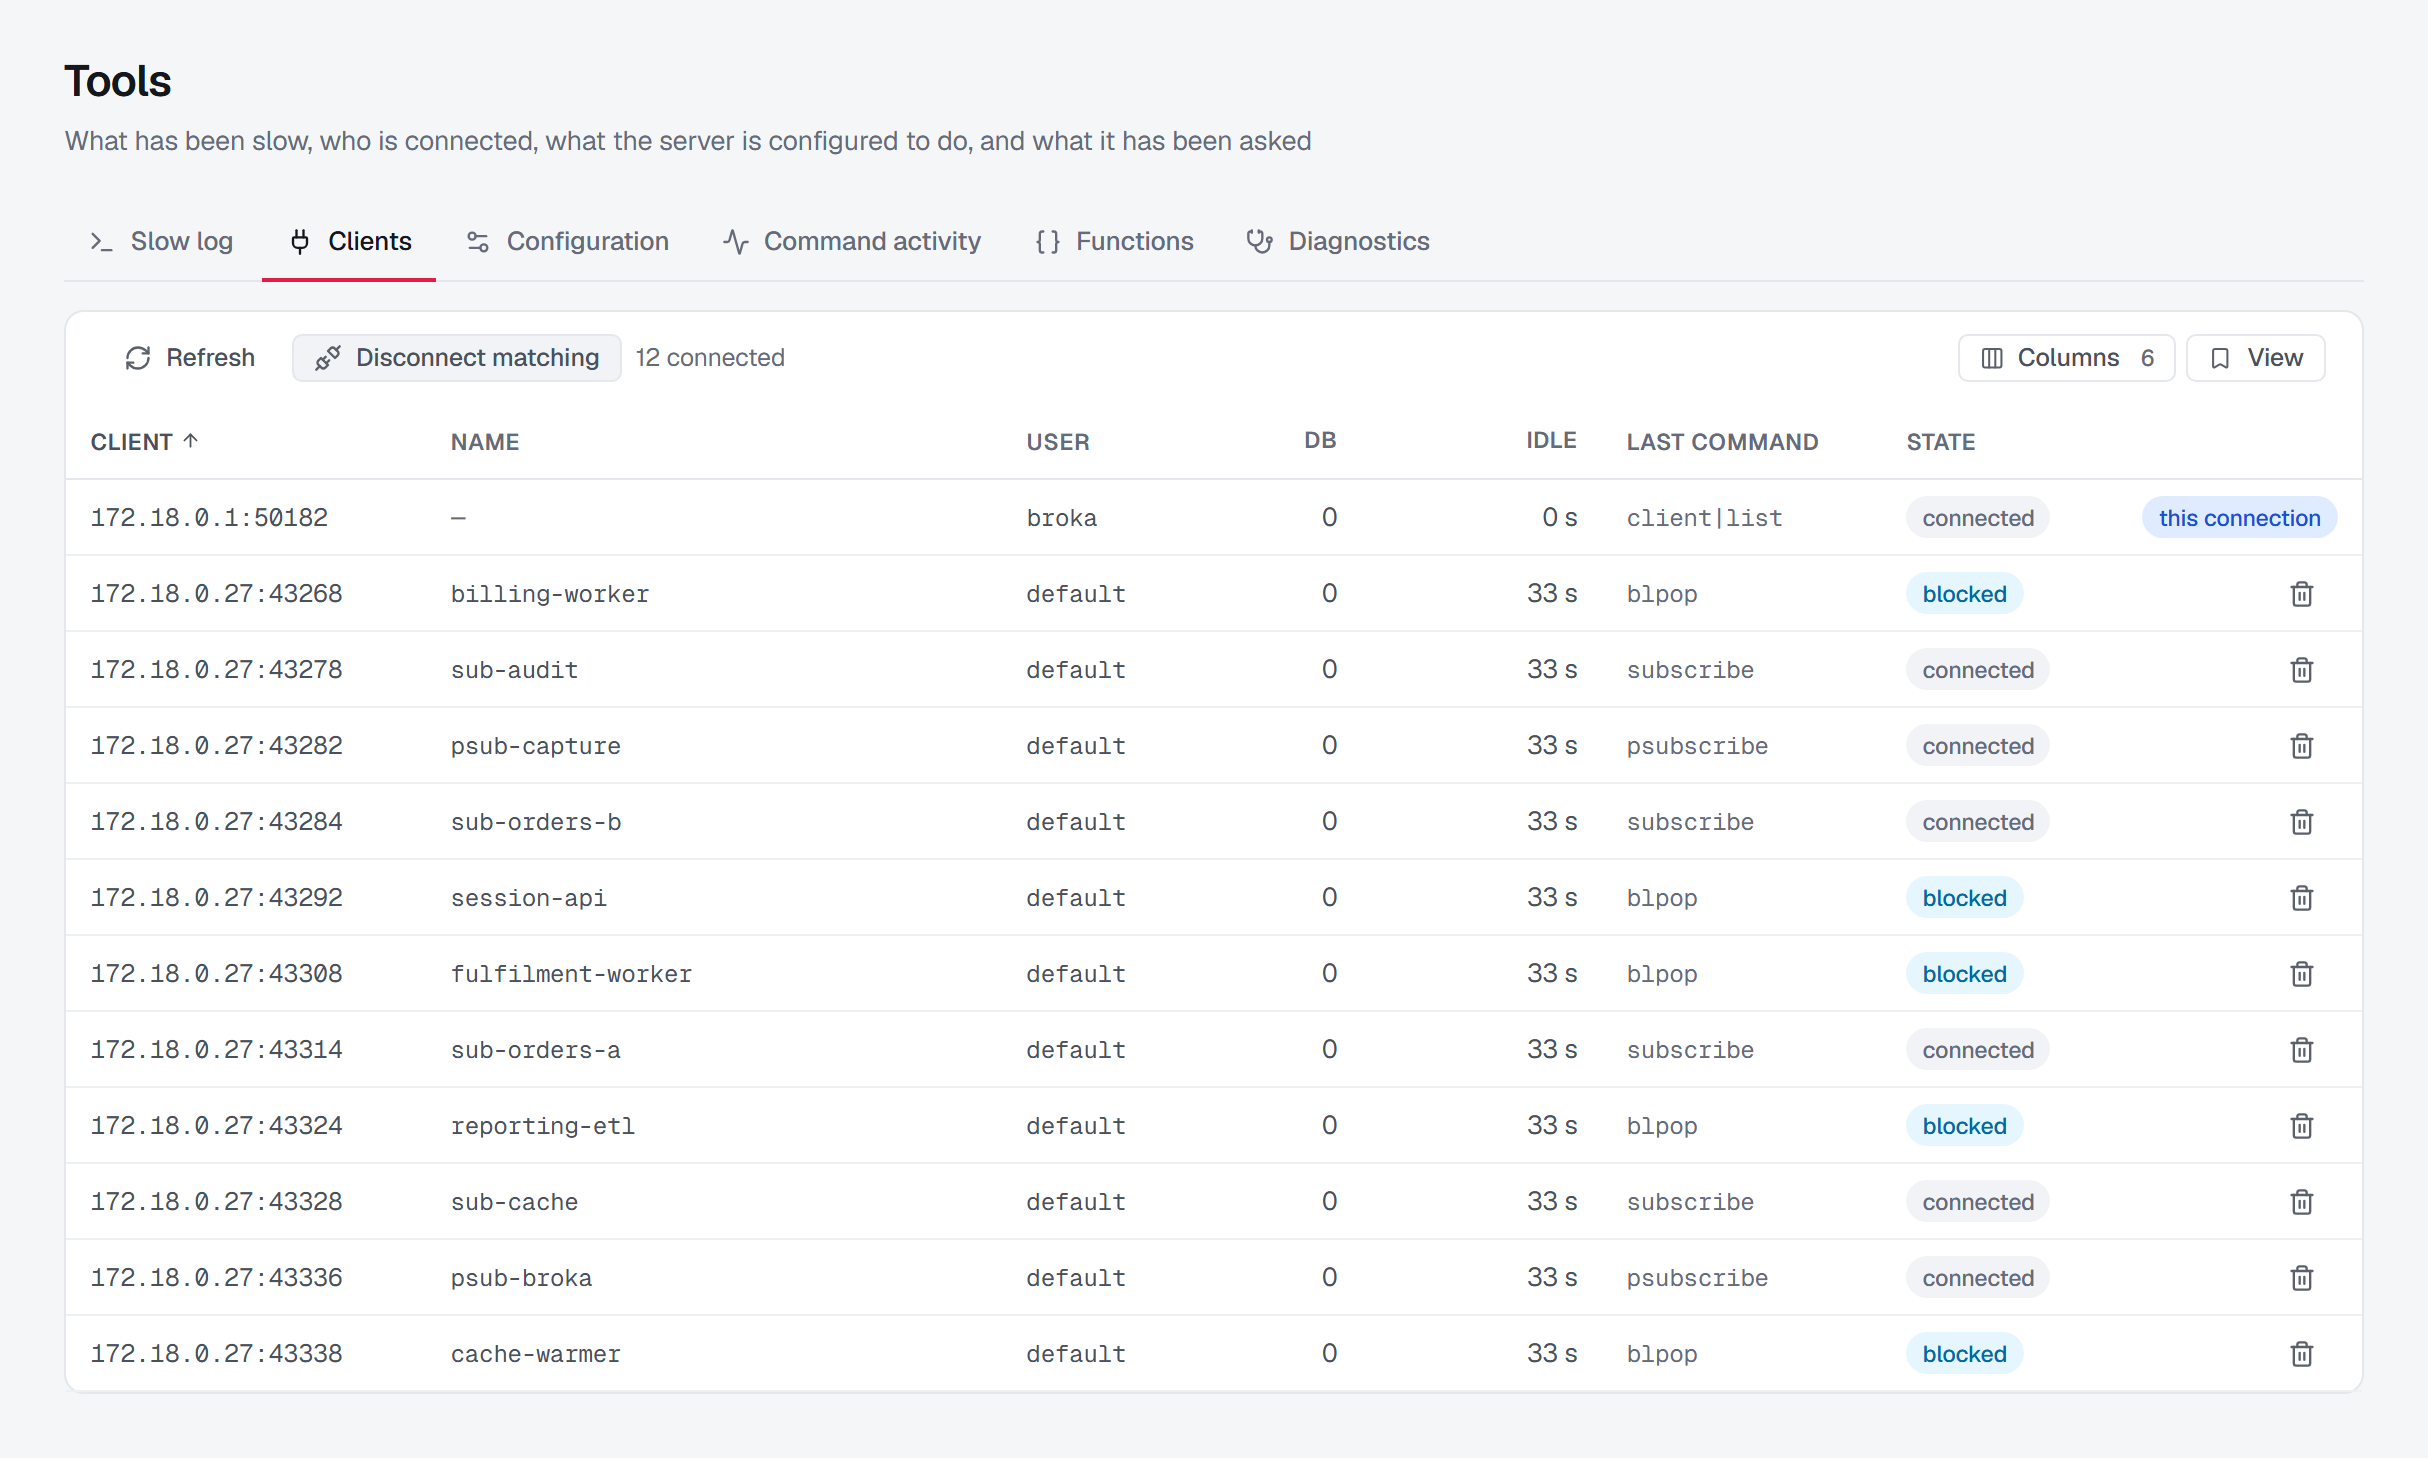The height and width of the screenshot is (1458, 2428).
Task: Click the 'psub-broka' name cell
Action: coord(521,1278)
